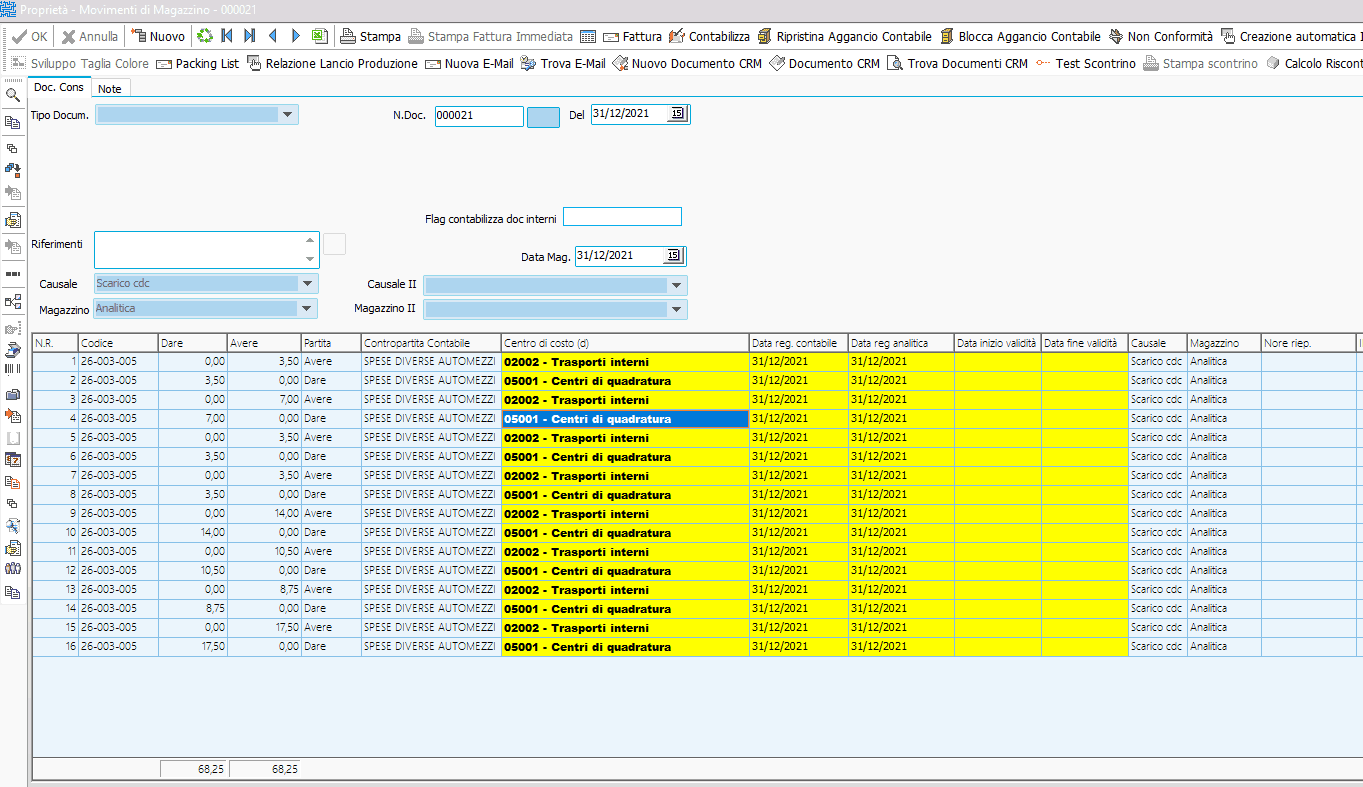1363x787 pixels.
Task: Click Fattura toolbar button
Action: pyautogui.click(x=632, y=36)
